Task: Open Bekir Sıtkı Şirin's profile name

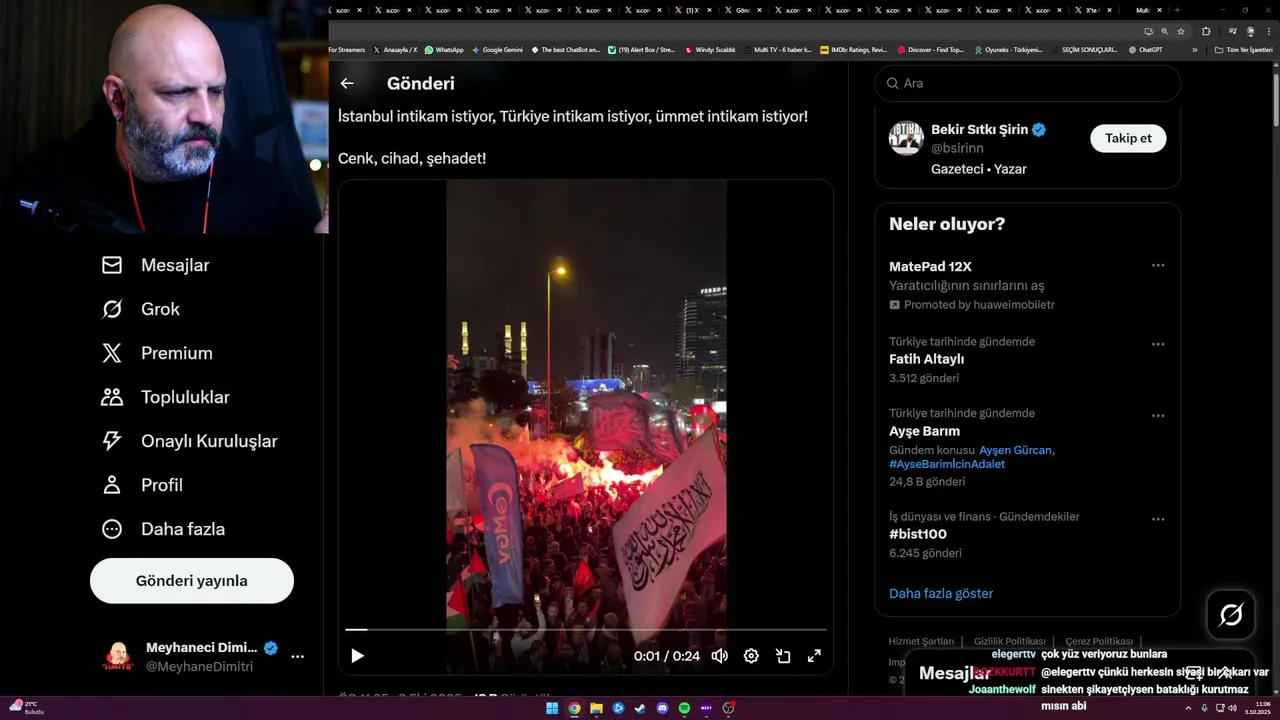Action: point(979,129)
